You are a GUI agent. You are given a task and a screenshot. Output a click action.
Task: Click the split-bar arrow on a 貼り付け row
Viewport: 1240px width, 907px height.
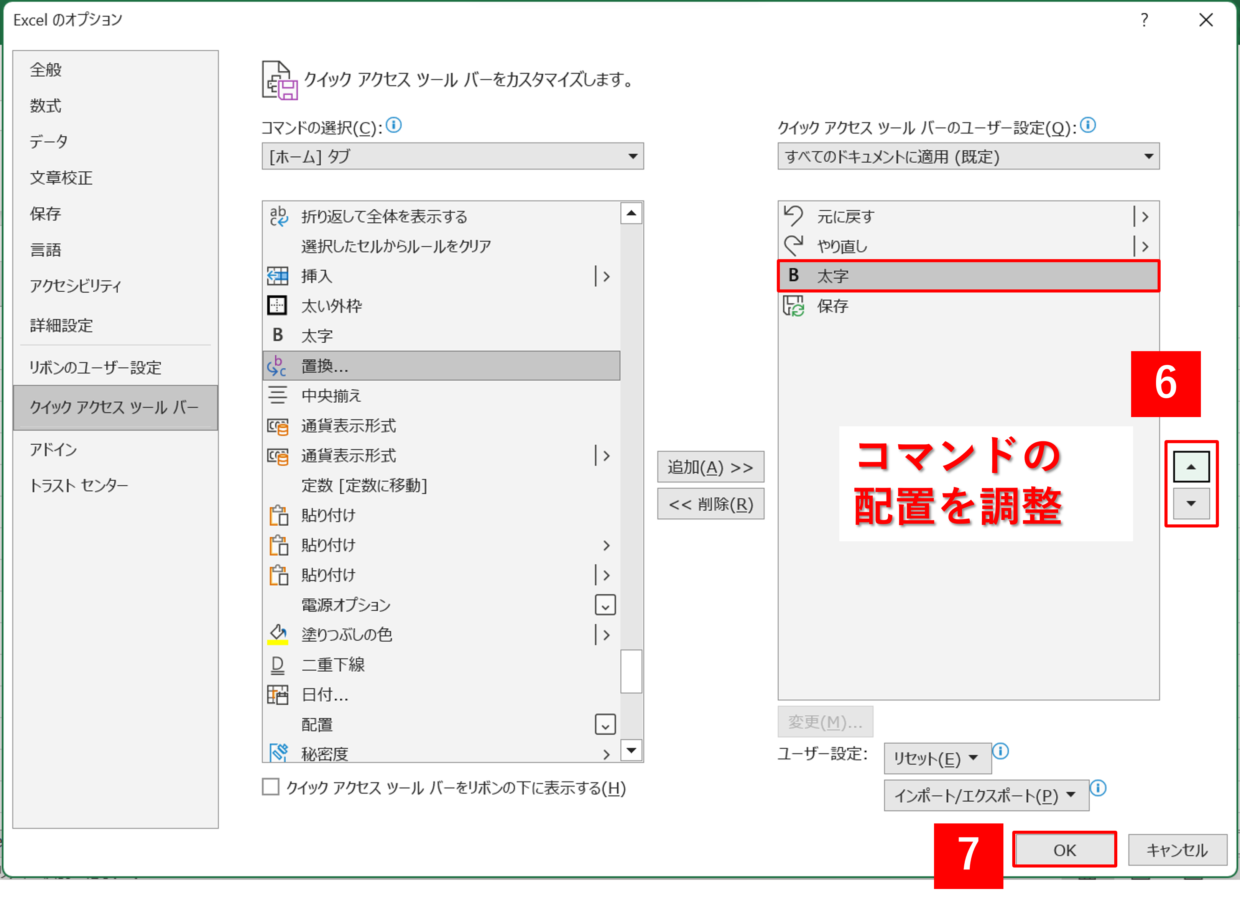click(603, 575)
